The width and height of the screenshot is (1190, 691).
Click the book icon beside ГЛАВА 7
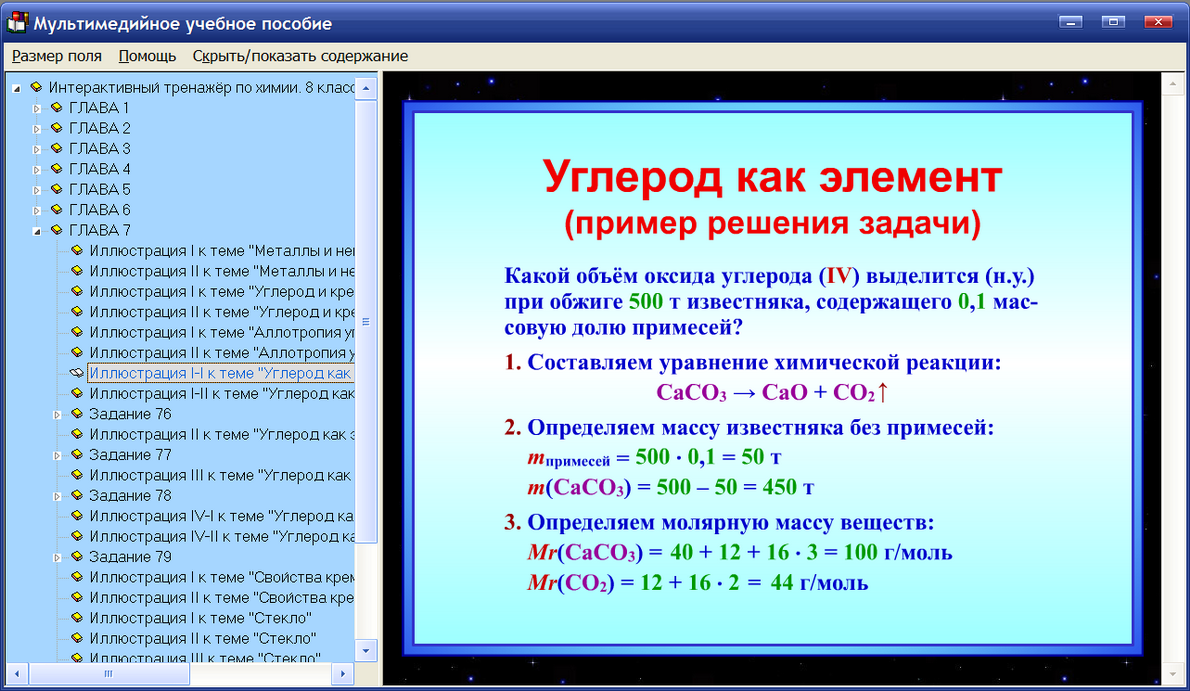point(57,229)
